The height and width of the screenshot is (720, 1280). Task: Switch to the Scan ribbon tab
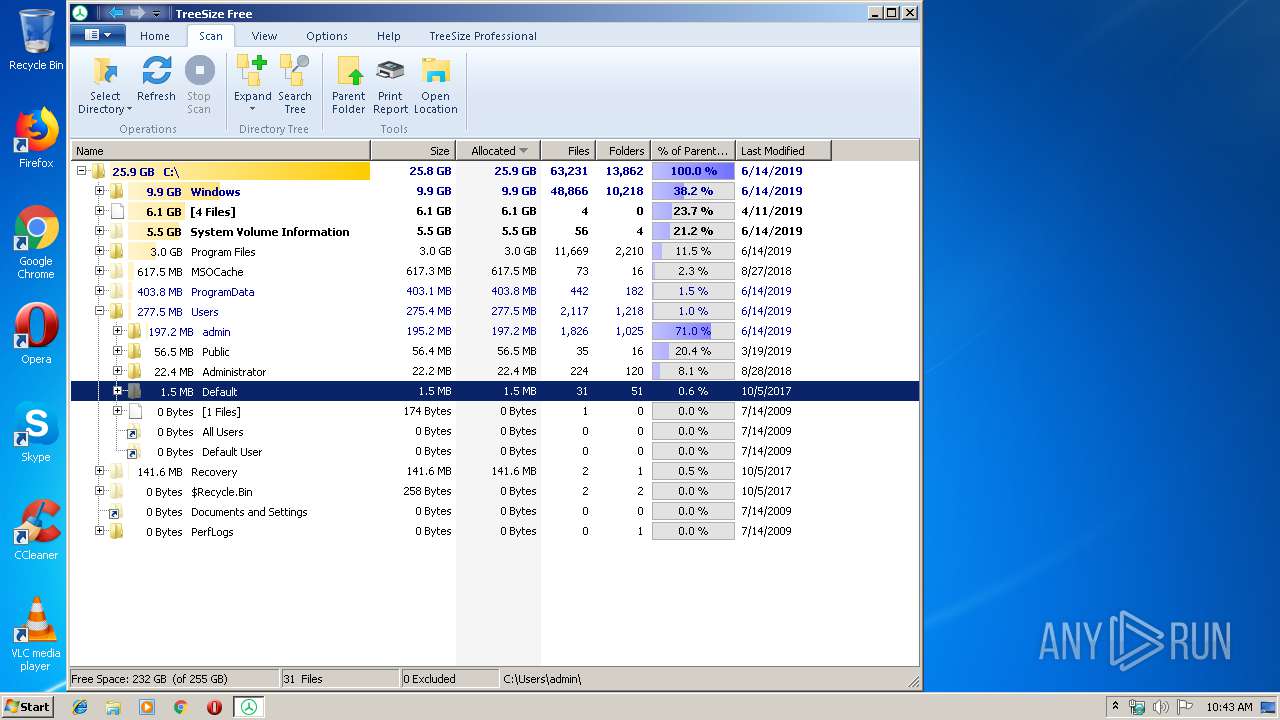(211, 36)
